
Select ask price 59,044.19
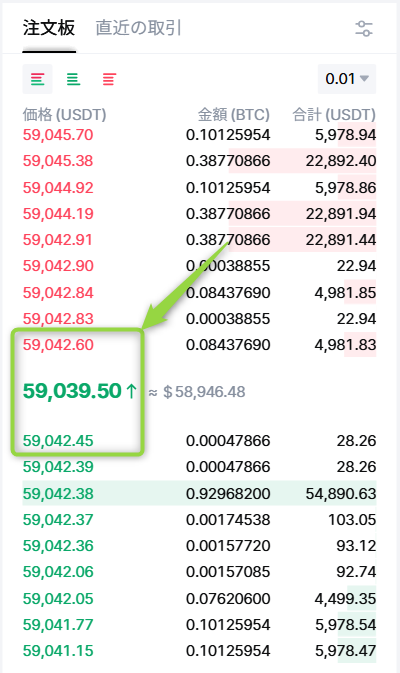(x=58, y=214)
